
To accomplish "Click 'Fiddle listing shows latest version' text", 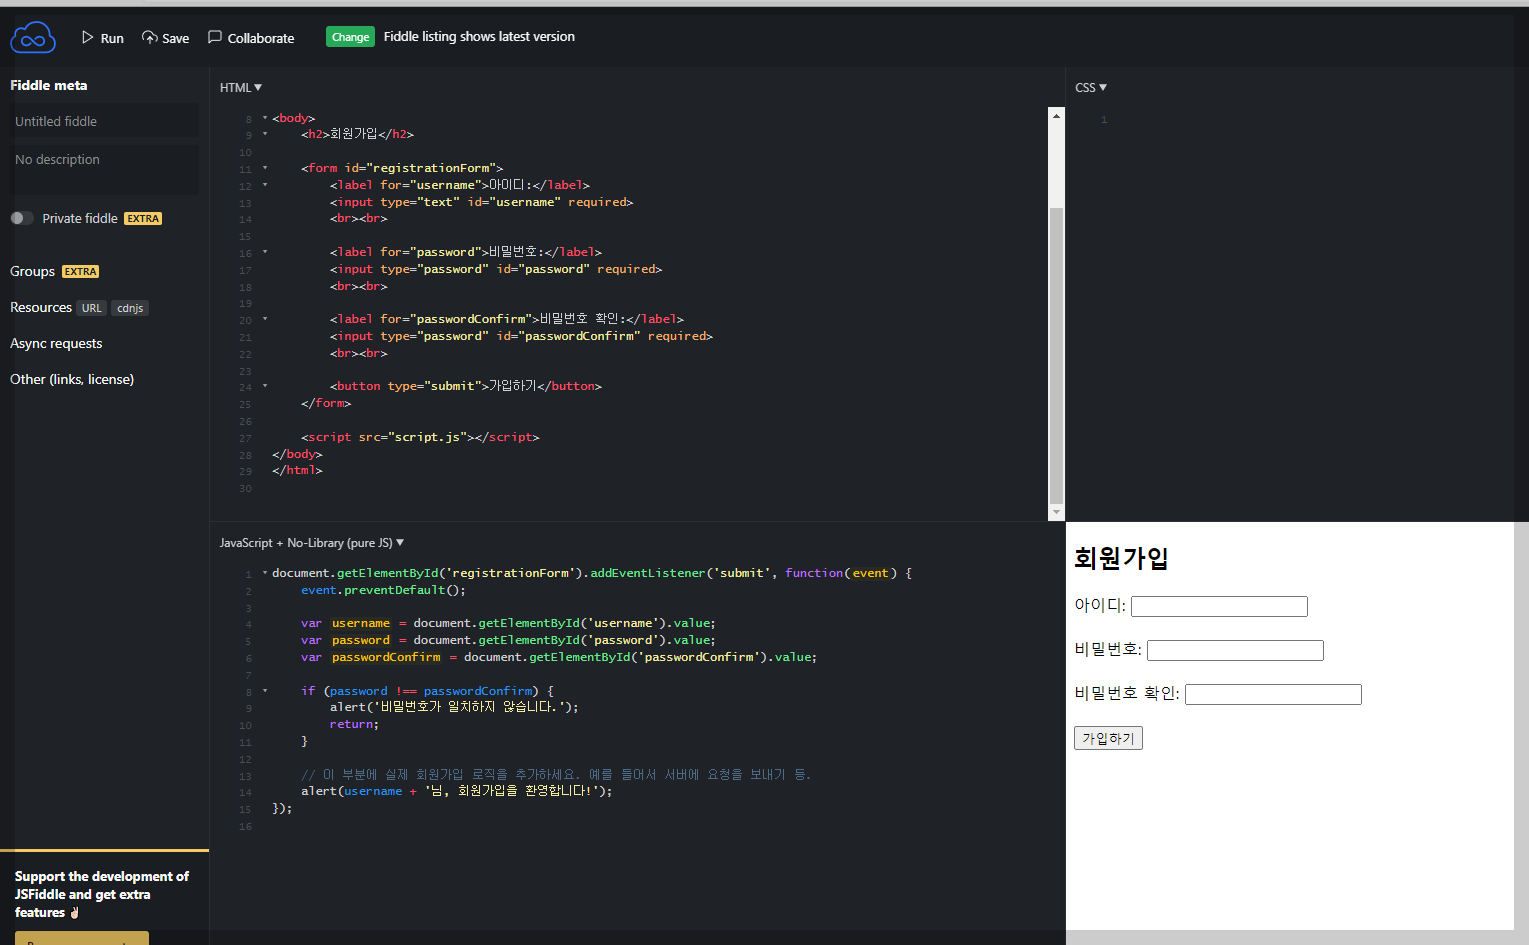I will coord(479,37).
